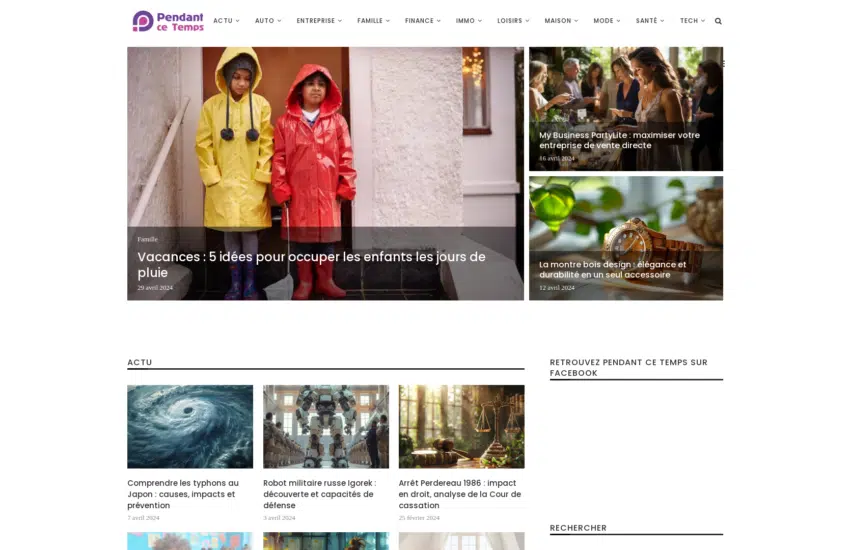Click the Famille category tag on featured article
Image resolution: width=850 pixels, height=550 pixels.
[147, 239]
